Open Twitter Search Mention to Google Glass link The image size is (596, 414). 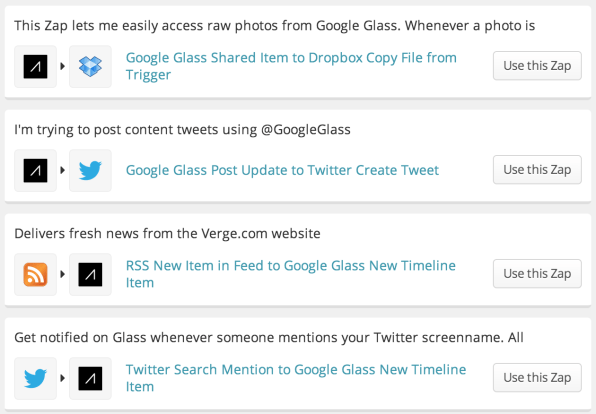pyautogui.click(x=296, y=378)
